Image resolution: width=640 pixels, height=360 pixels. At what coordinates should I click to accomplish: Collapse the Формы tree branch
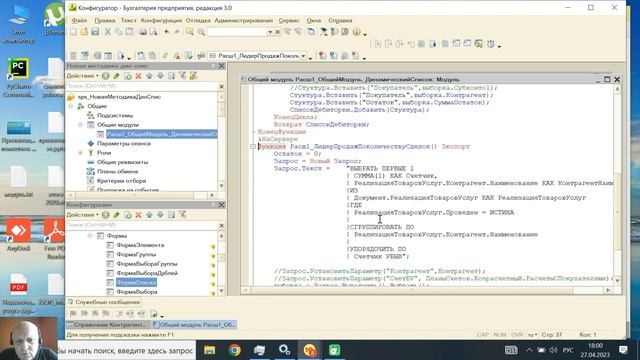coord(90,236)
